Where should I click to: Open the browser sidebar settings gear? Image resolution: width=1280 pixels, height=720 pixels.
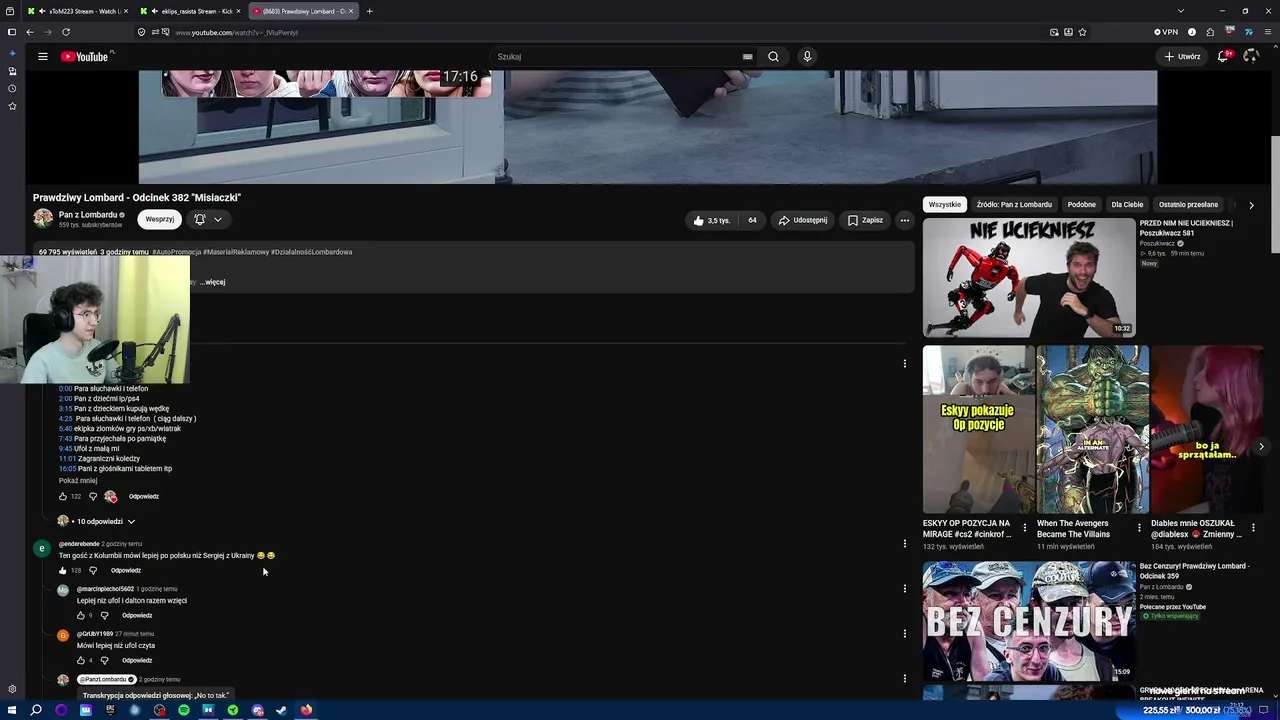[12, 689]
